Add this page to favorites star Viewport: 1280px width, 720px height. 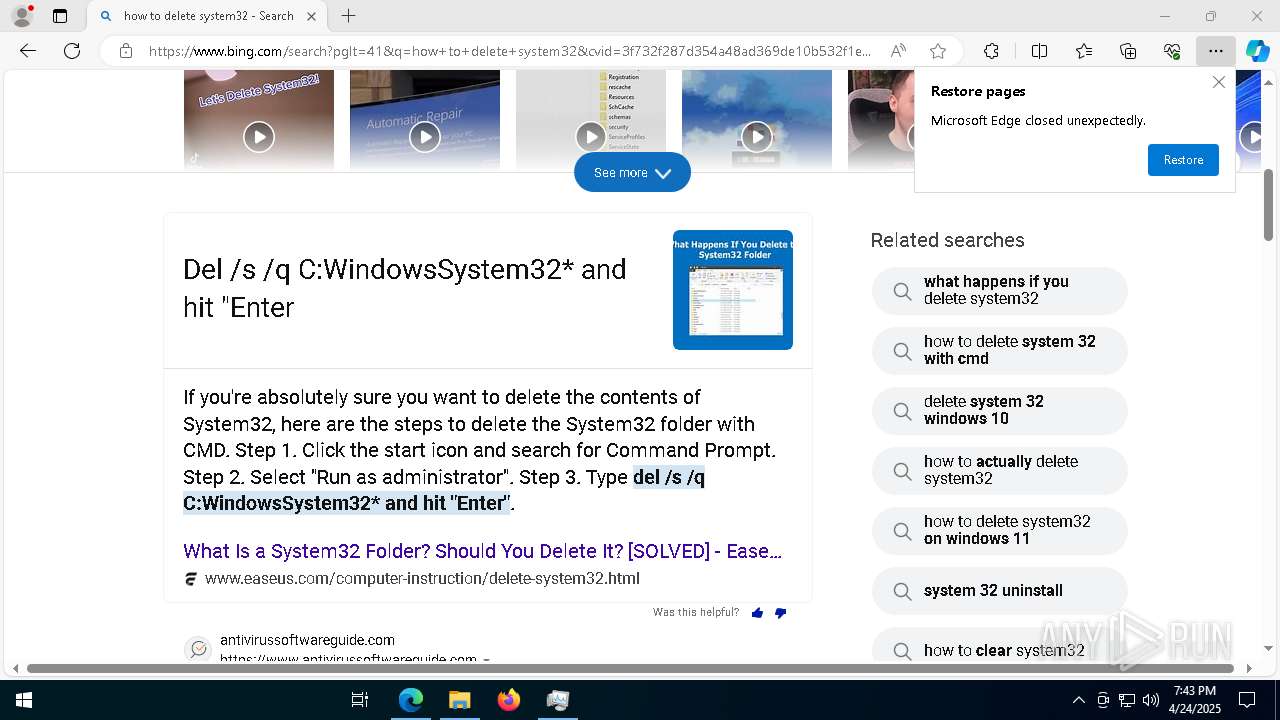(938, 51)
